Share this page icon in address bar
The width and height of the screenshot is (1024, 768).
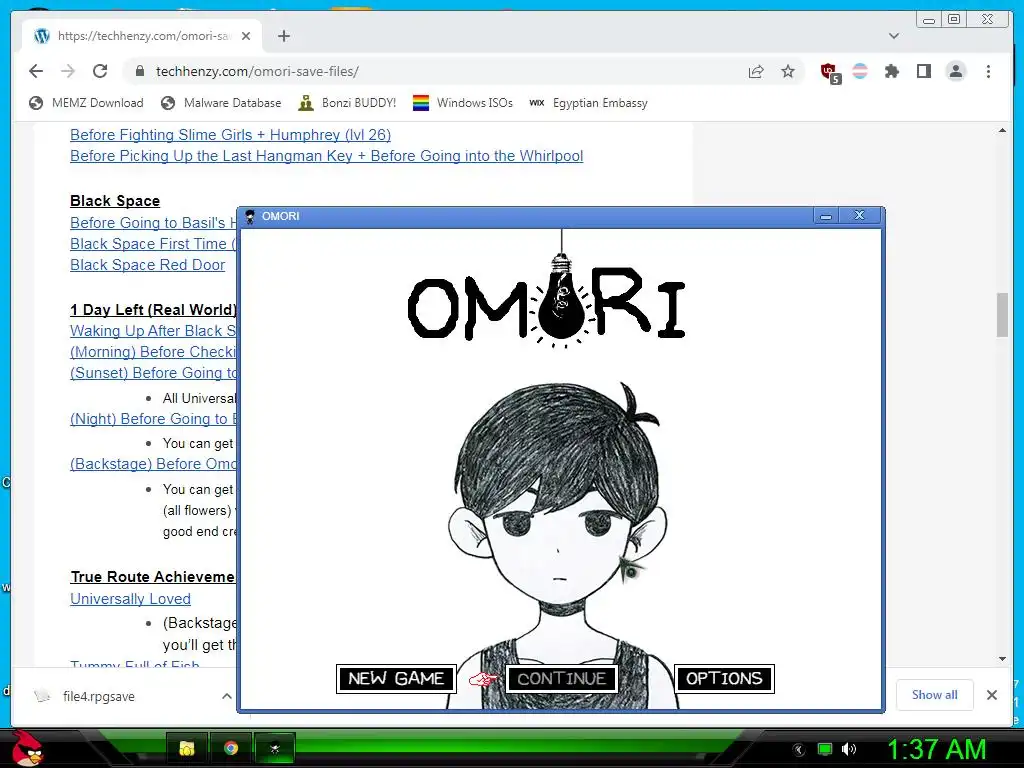(756, 71)
